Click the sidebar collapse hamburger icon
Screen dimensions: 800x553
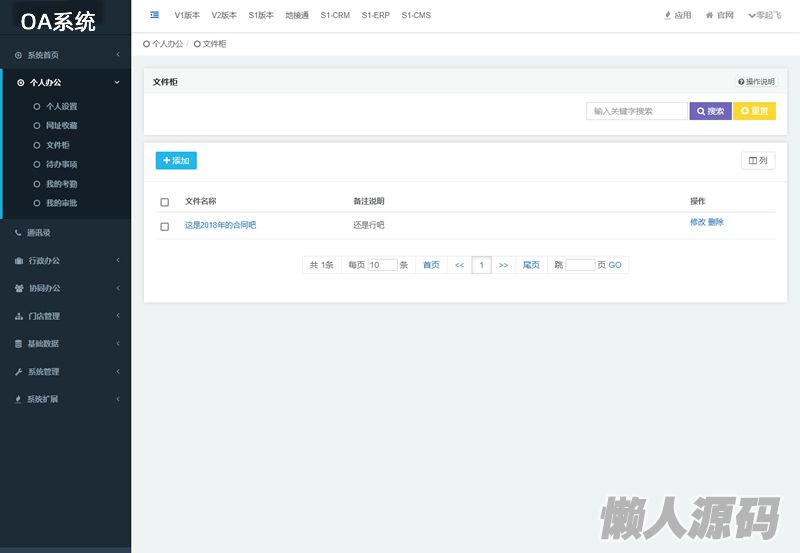pyautogui.click(x=154, y=15)
